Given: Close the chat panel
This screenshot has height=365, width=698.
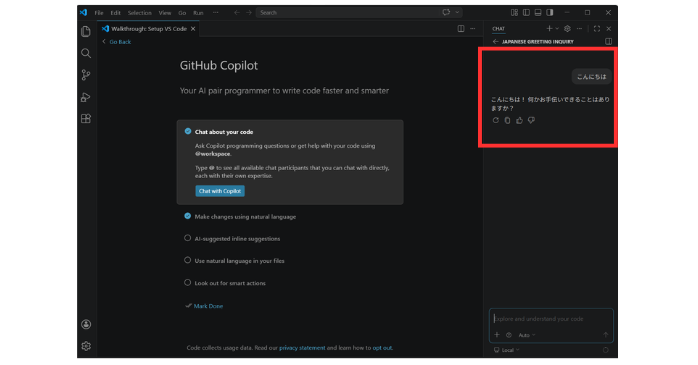Looking at the screenshot, I should click(609, 28).
